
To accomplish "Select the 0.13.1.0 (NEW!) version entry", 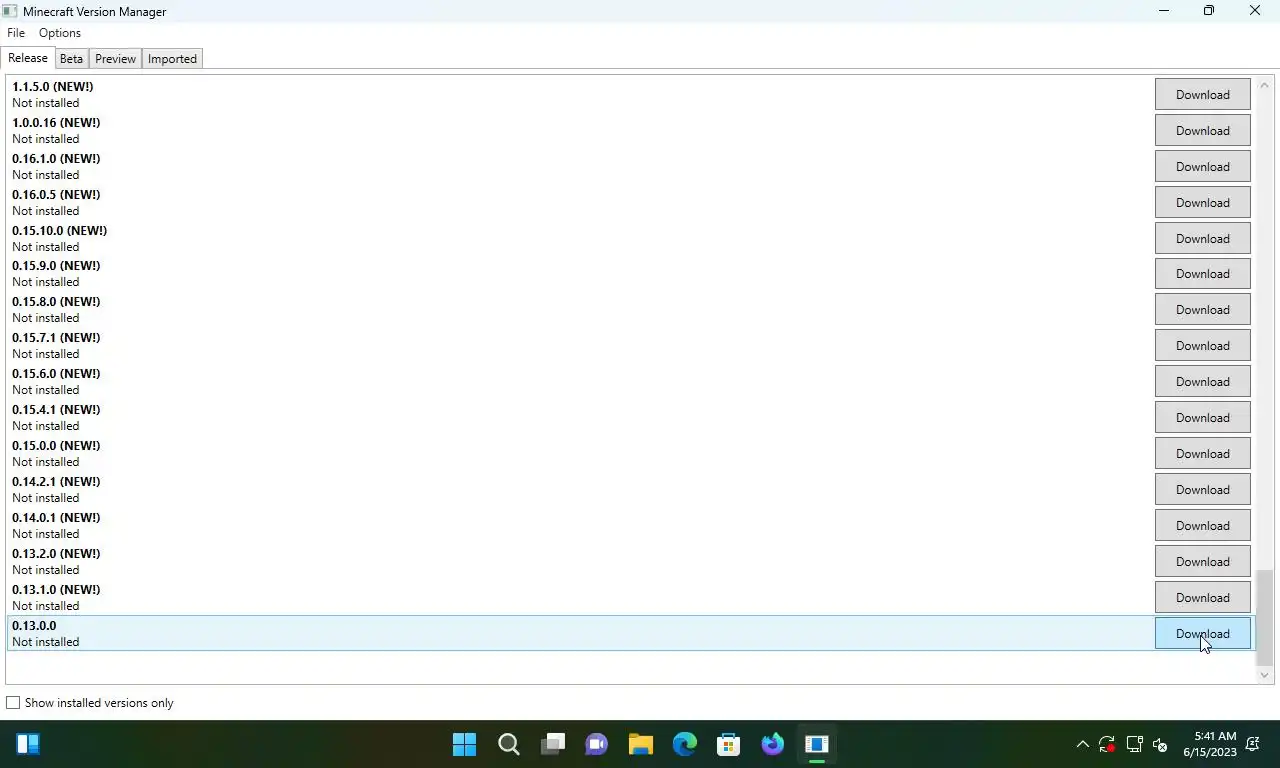I will (630, 597).
